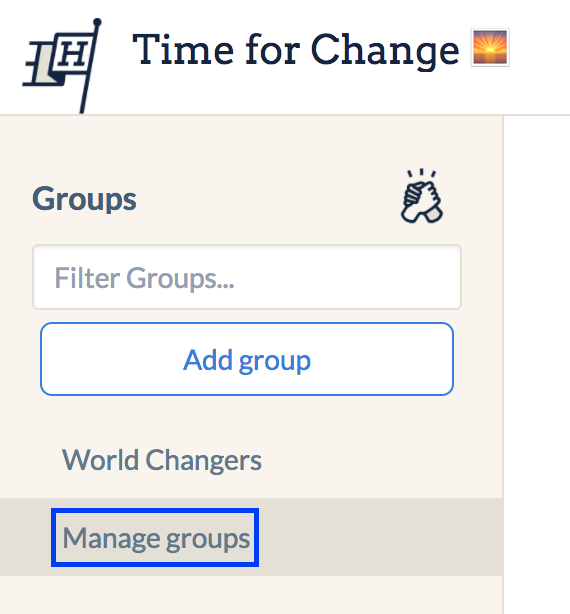Click empty space right of Manage groups
Screen dimensions: 570x614
coord(380,537)
